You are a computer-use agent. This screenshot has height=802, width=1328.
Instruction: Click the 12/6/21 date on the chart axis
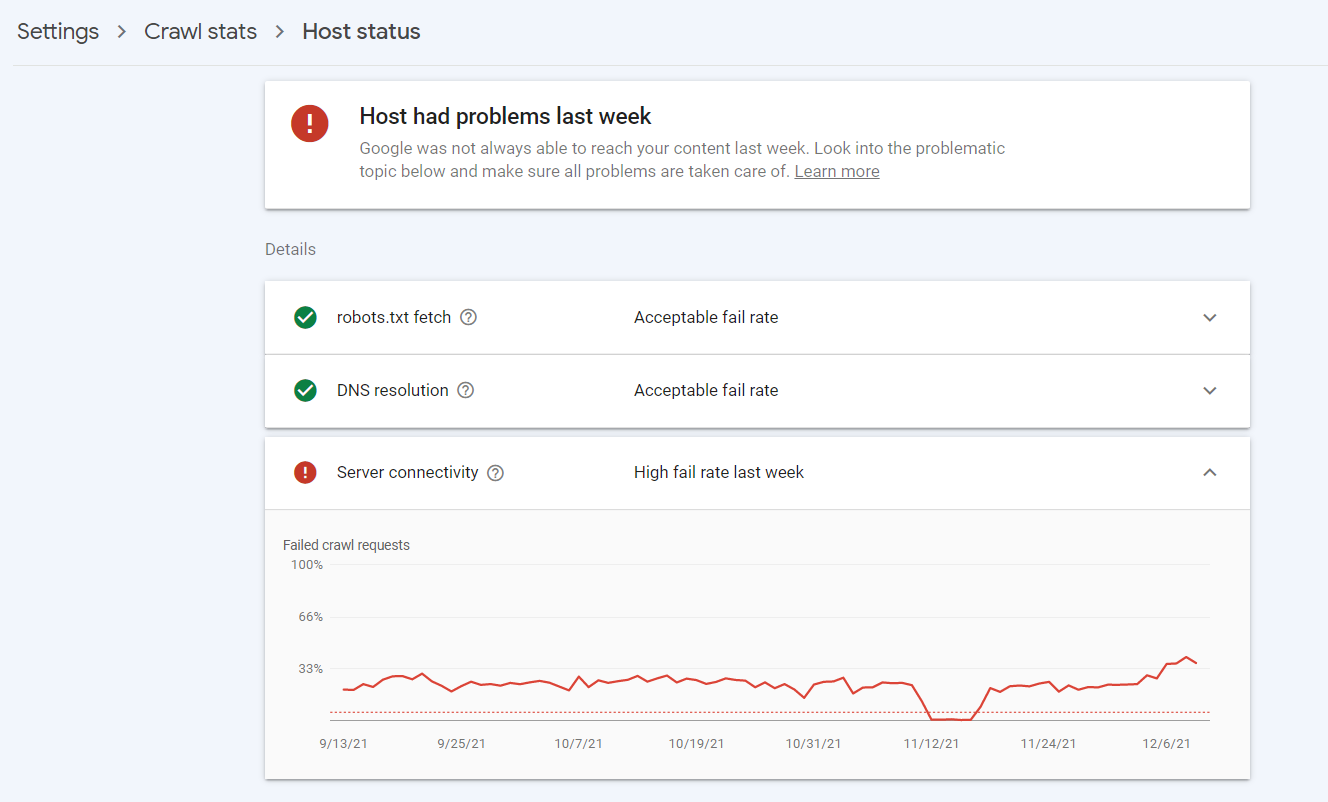click(1167, 744)
